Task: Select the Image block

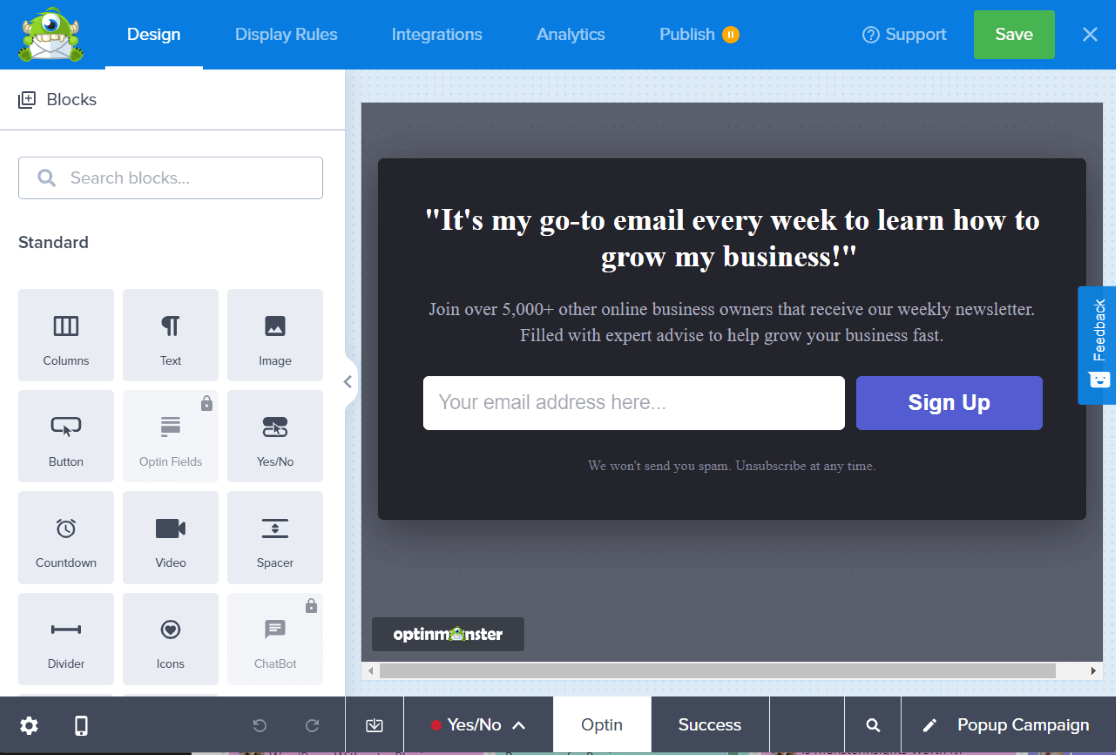Action: click(x=274, y=335)
